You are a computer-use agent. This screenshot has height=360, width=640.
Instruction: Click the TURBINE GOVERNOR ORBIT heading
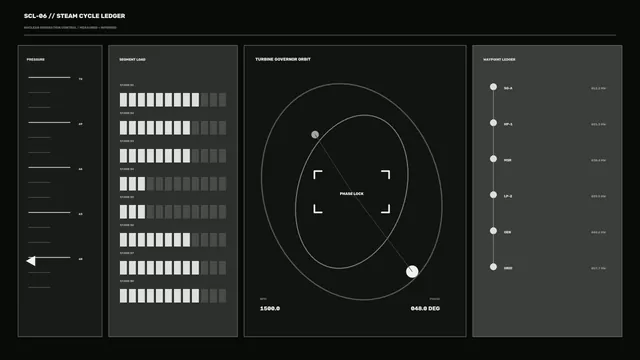tap(283, 59)
